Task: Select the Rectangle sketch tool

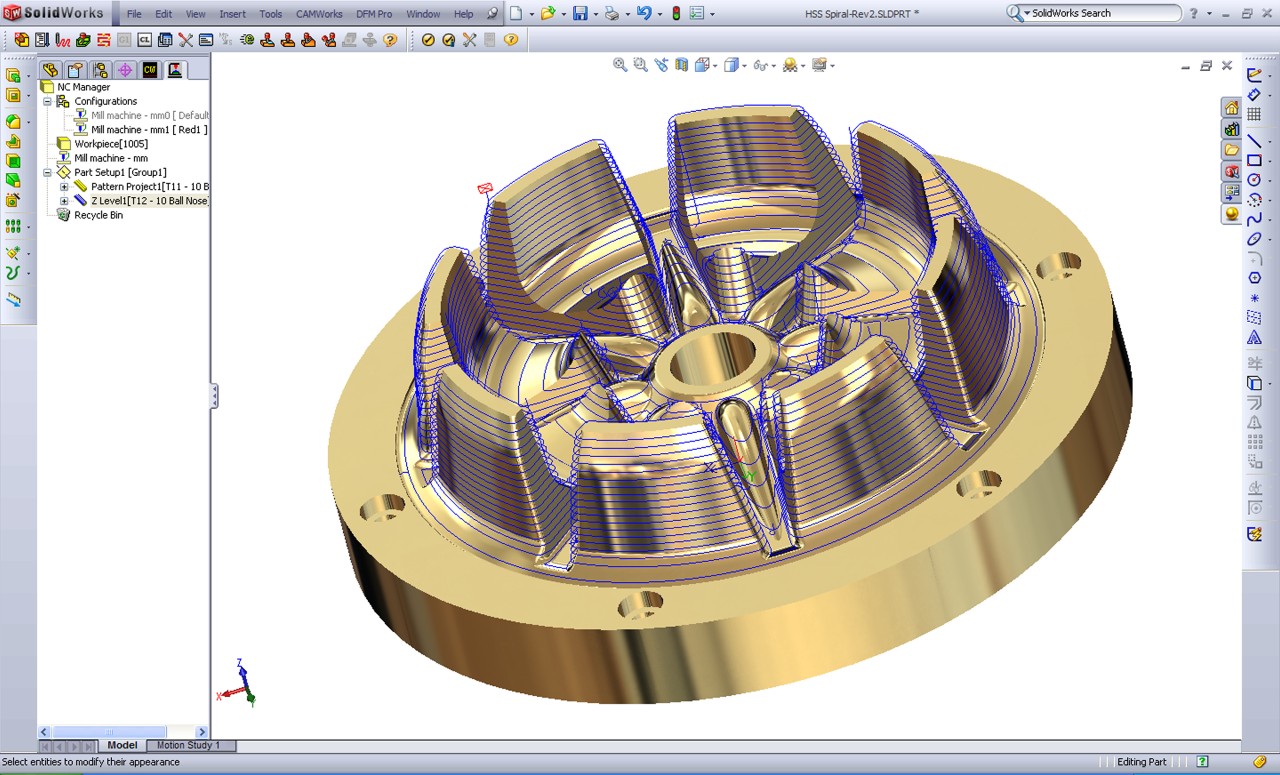Action: tap(1254, 160)
